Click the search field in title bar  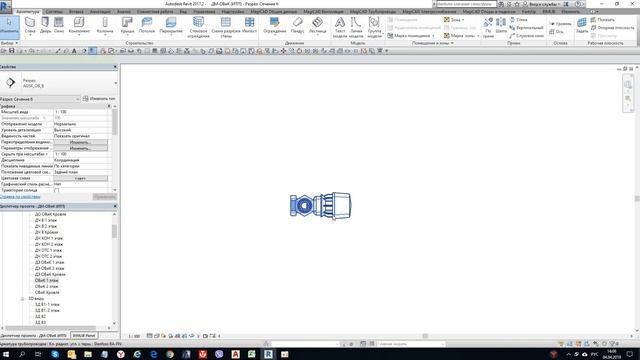(466, 4)
